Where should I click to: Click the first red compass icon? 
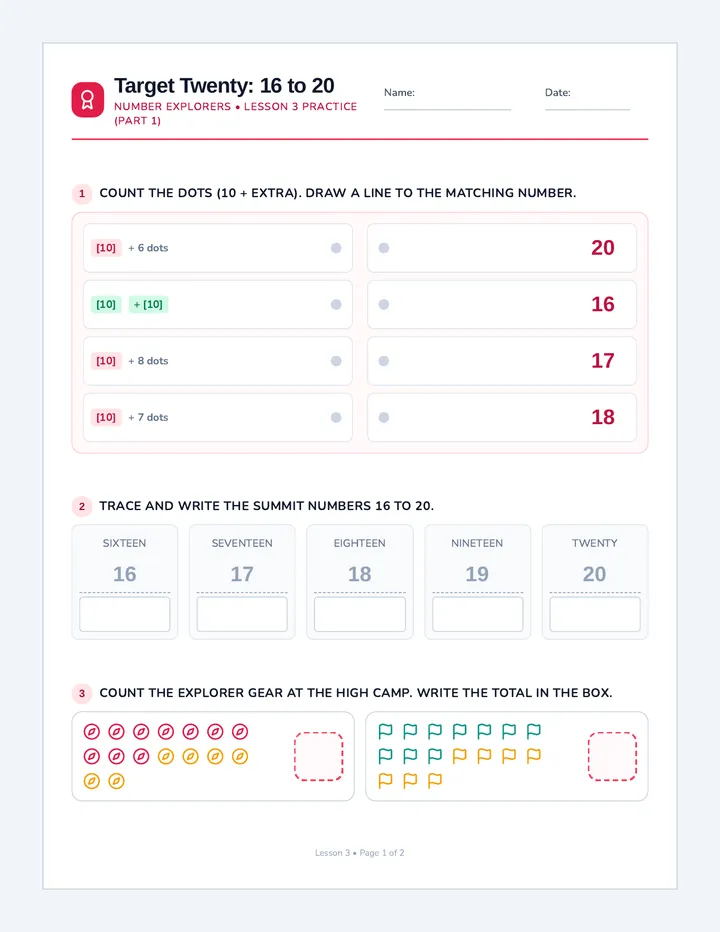92,732
